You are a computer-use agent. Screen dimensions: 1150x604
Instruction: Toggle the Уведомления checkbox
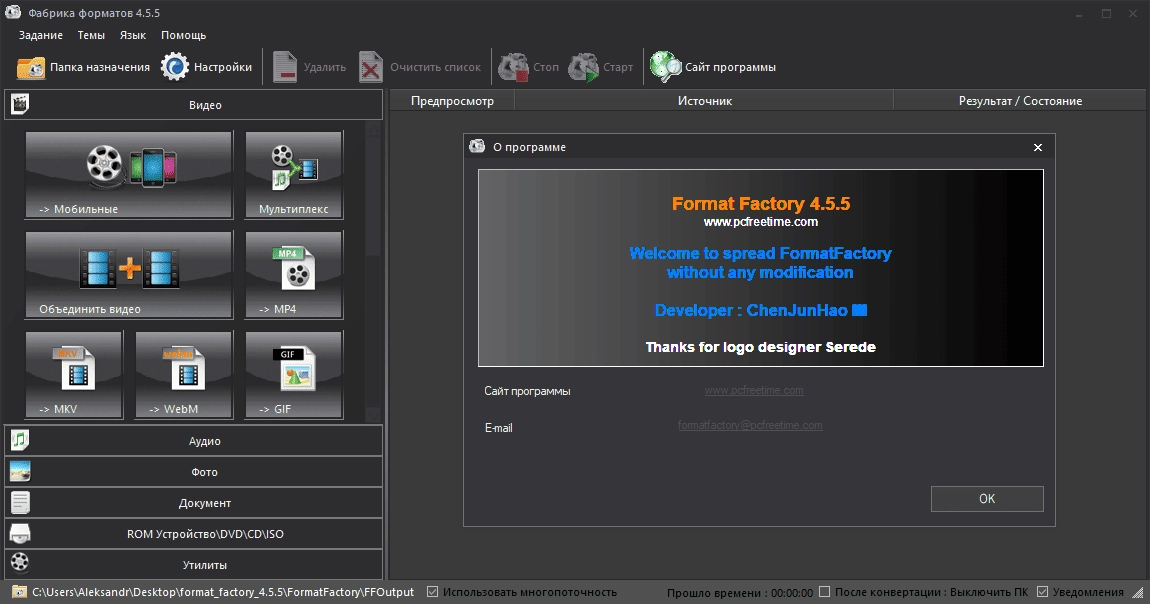[x=1042, y=592]
